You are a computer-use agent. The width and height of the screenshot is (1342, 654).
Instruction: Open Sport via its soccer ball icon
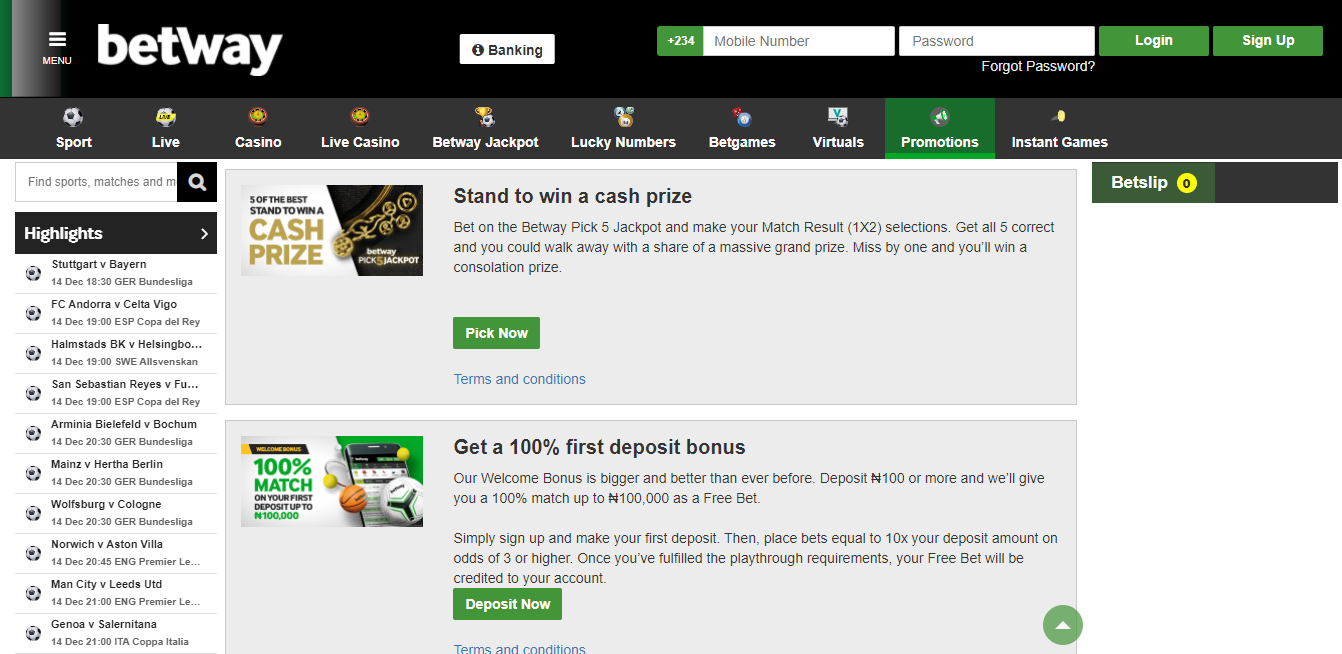[x=73, y=117]
